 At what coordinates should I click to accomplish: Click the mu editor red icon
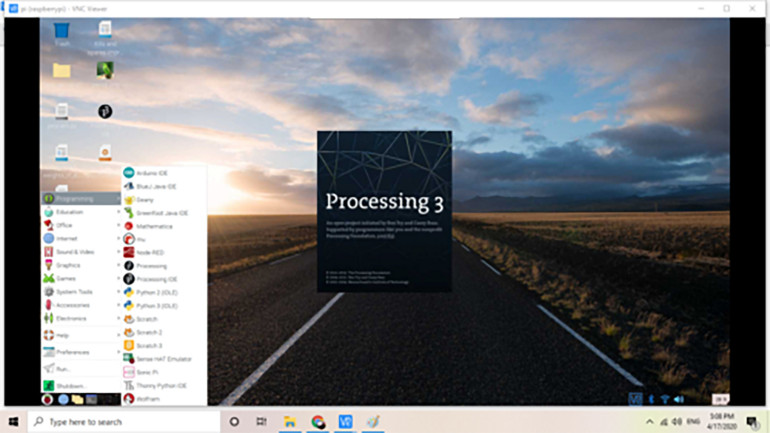(x=129, y=239)
